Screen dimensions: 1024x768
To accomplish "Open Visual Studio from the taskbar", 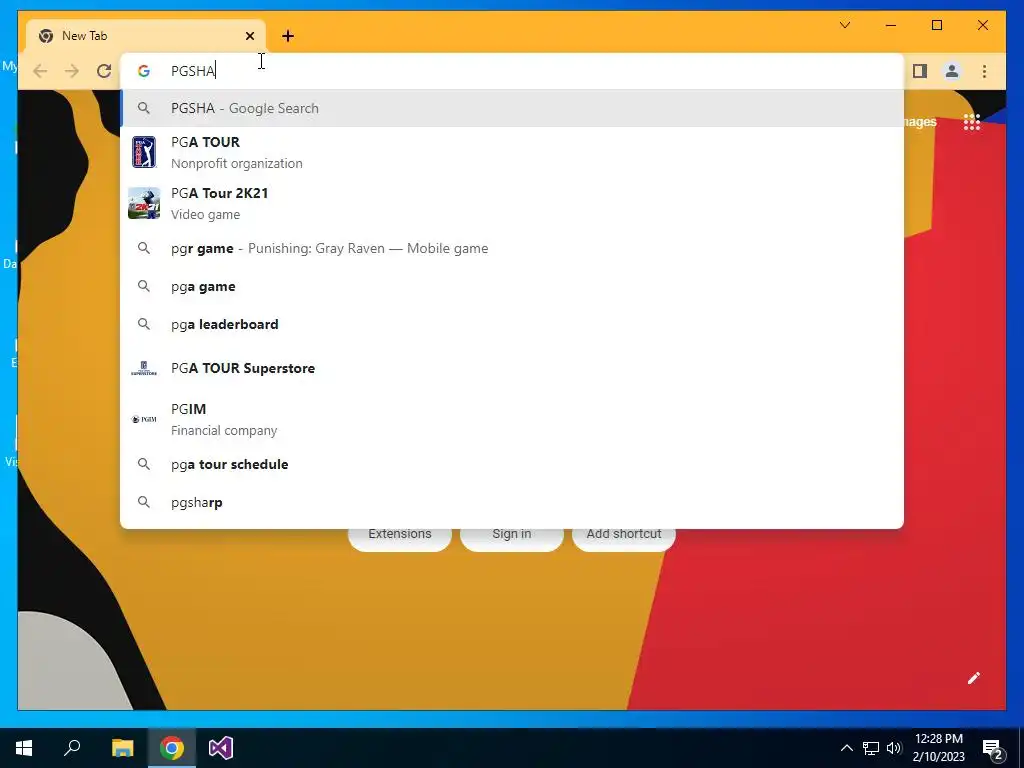I will pos(221,748).
